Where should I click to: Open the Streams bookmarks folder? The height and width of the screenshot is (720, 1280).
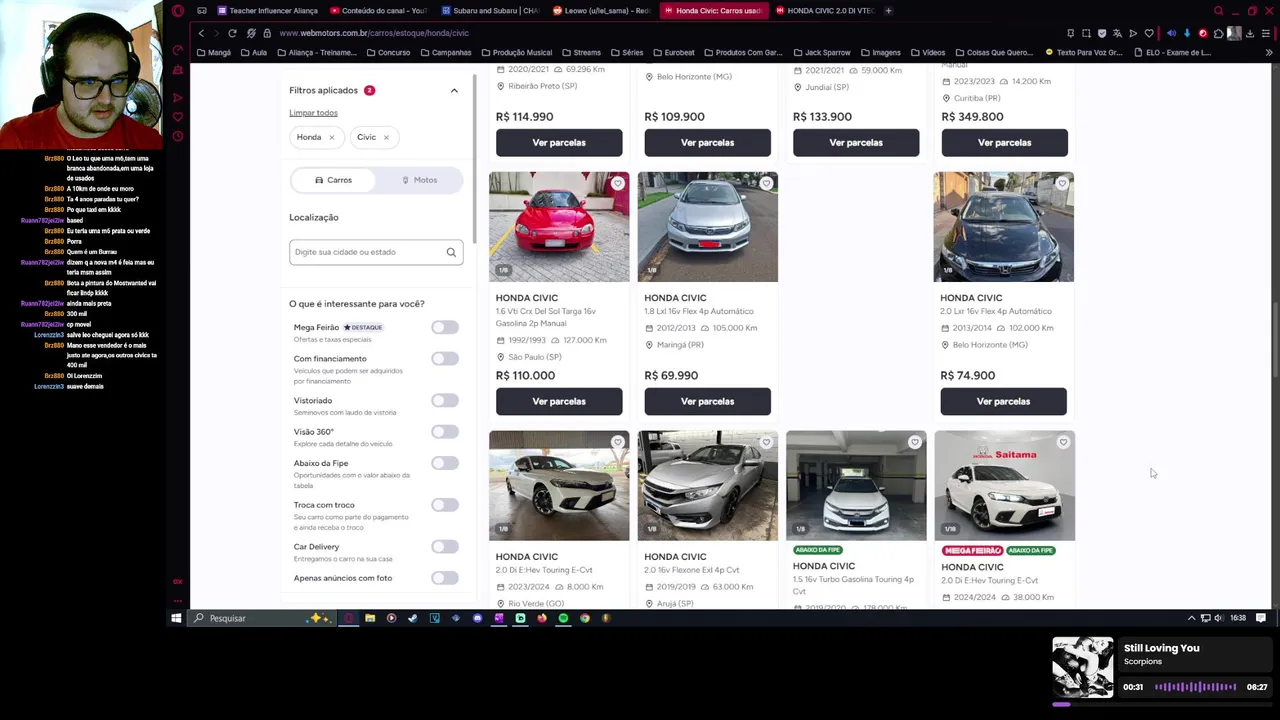pyautogui.click(x=581, y=52)
